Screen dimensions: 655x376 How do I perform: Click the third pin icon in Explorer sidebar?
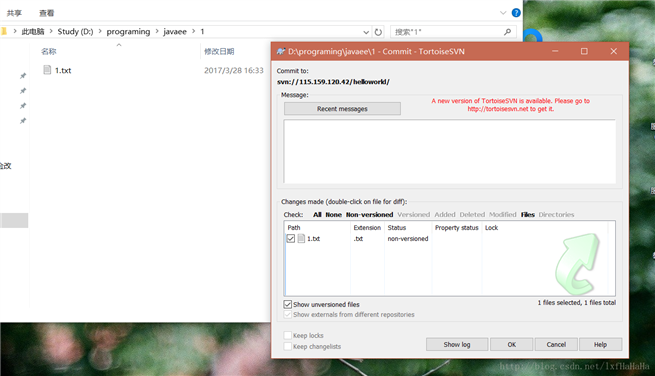coord(23,106)
